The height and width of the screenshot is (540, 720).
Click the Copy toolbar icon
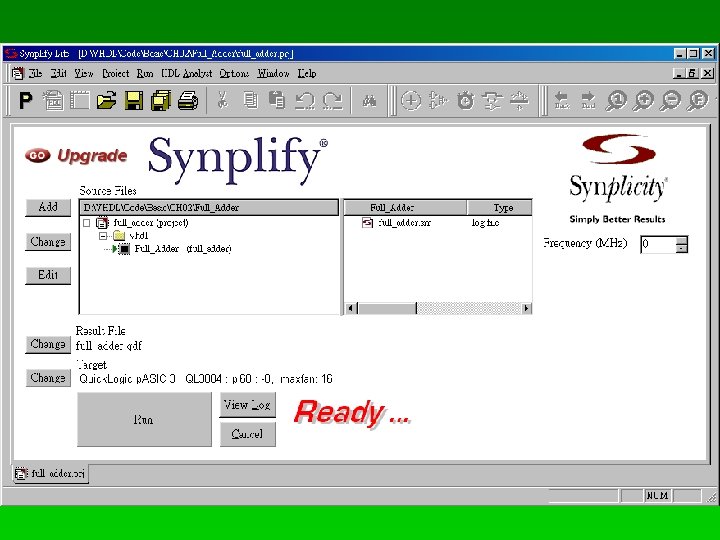point(250,101)
